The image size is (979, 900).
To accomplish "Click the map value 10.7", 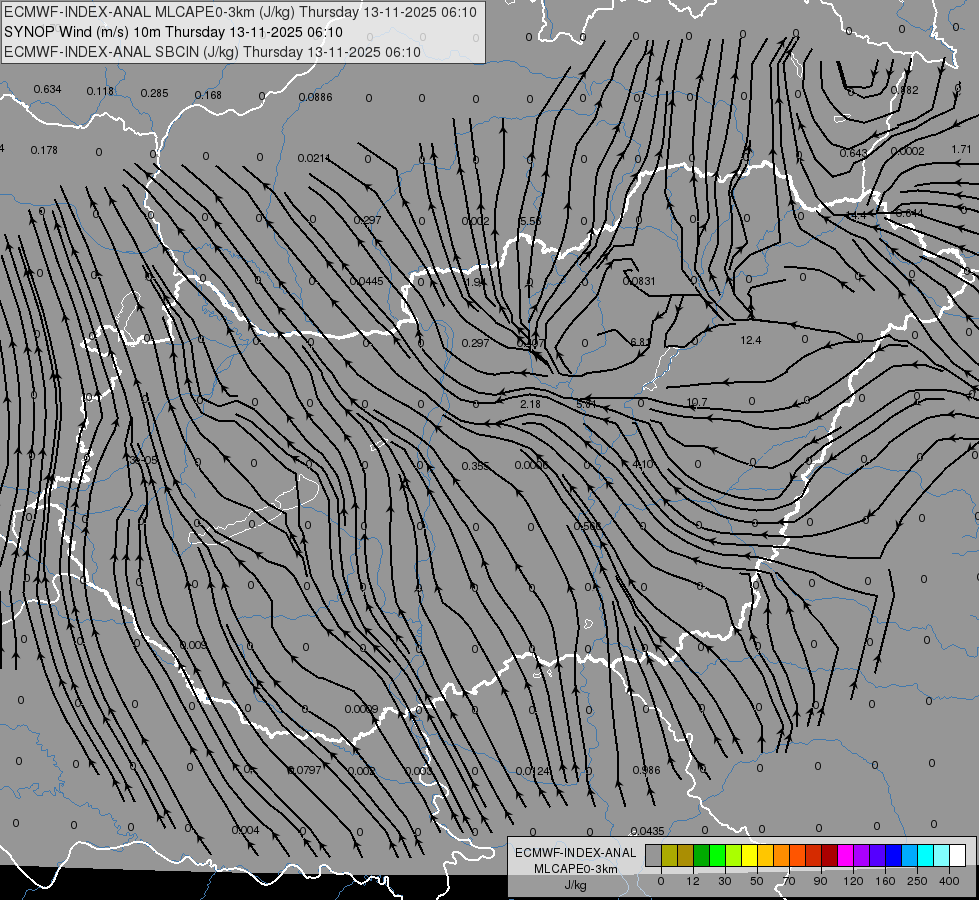I will tap(697, 402).
